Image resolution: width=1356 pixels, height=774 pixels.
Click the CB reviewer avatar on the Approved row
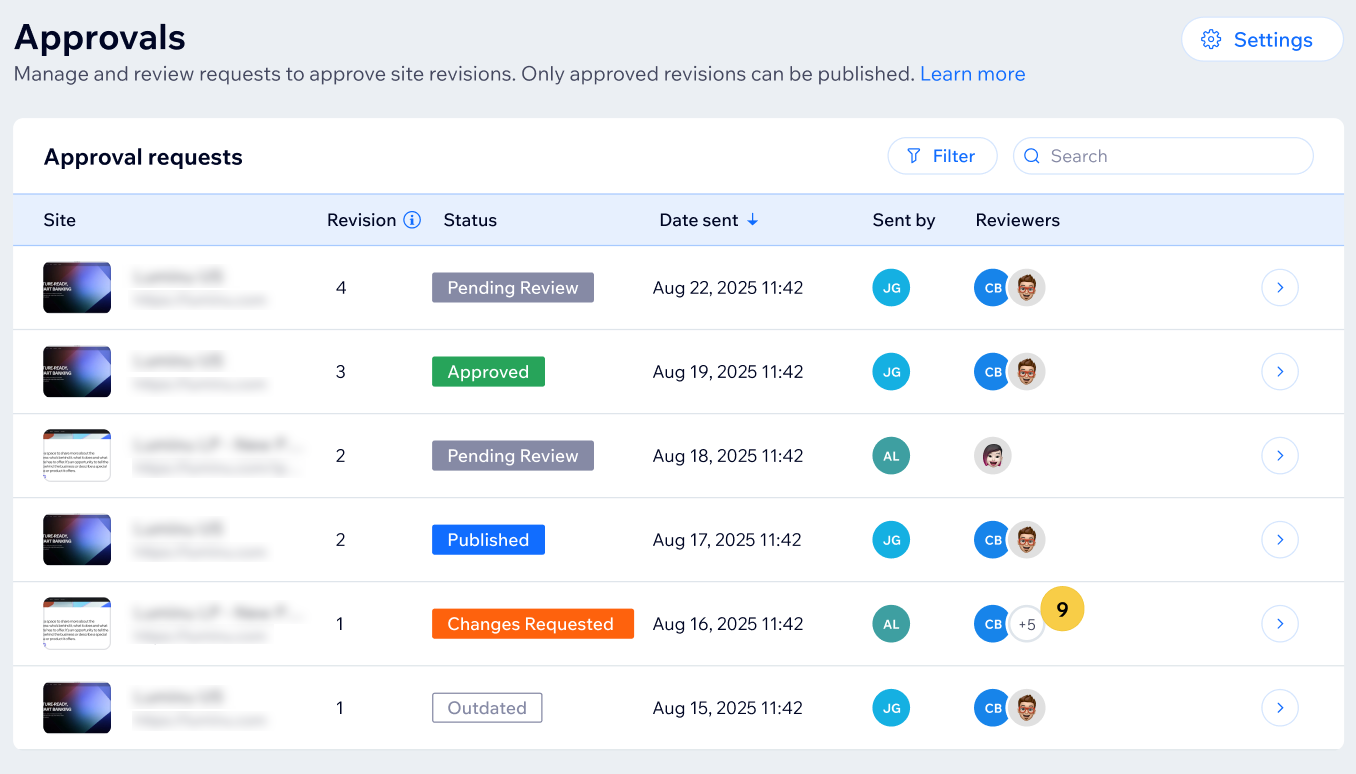coord(991,371)
